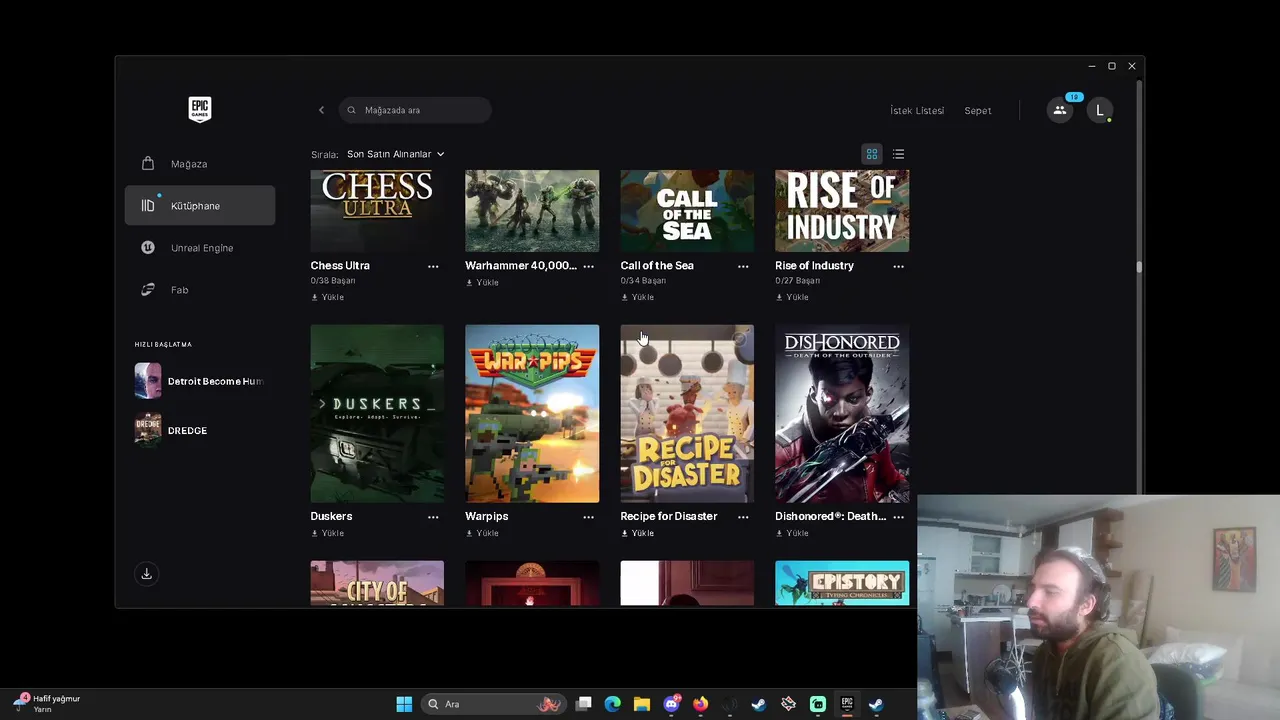The width and height of the screenshot is (1280, 720).
Task: Select the City of Gangsters cover
Action: 377,583
